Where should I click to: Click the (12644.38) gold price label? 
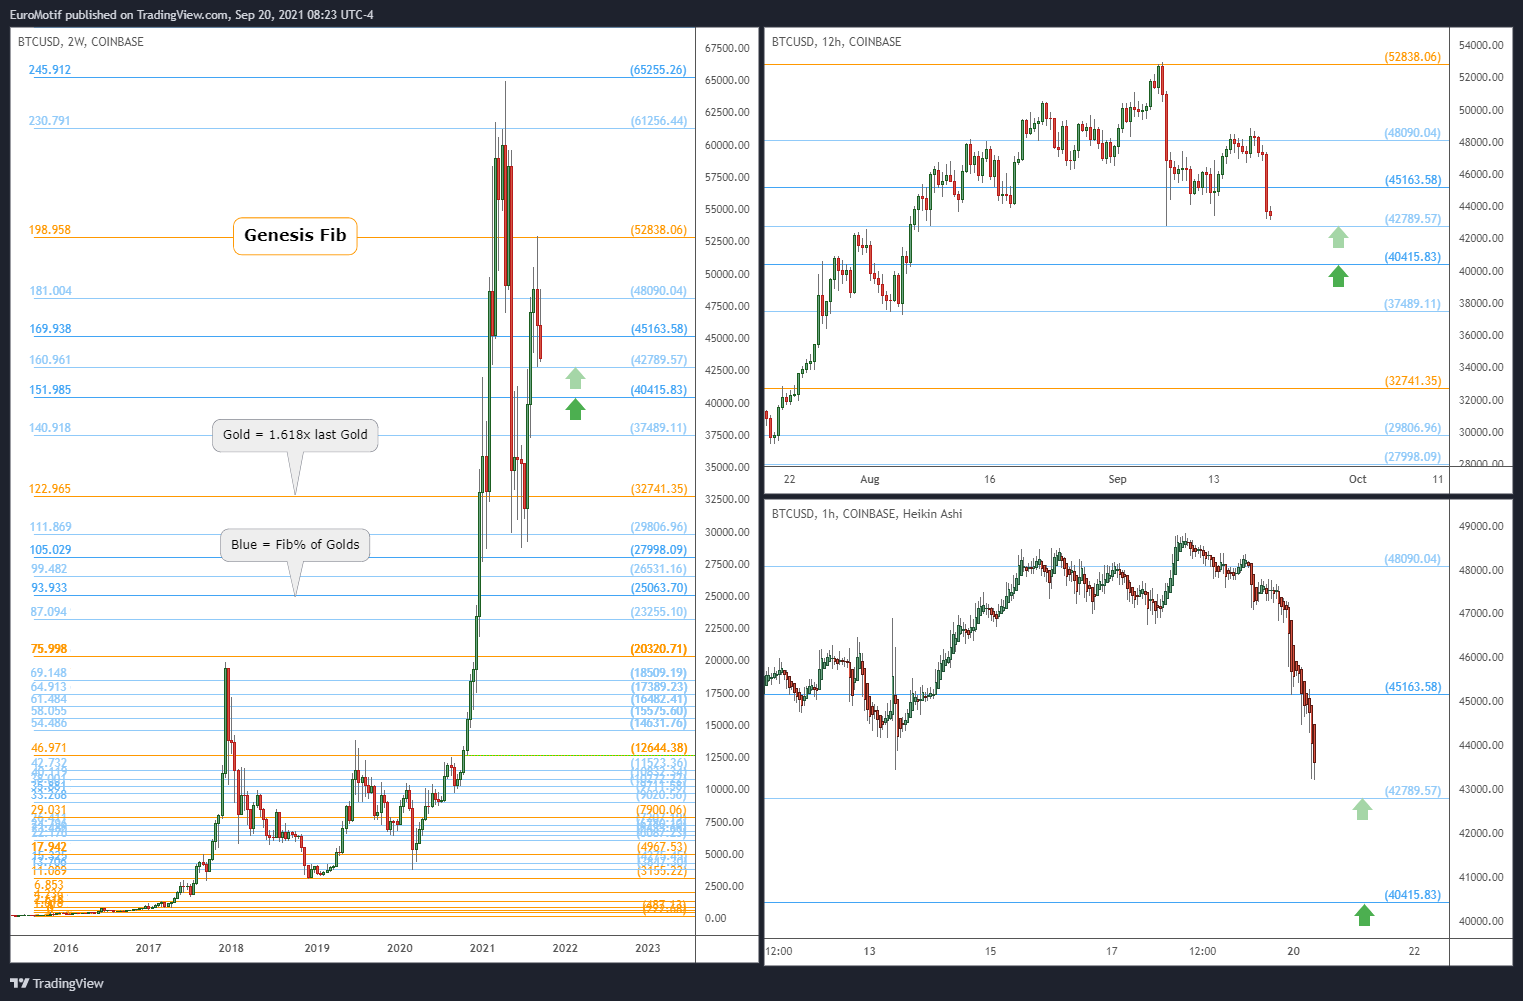pos(659,748)
